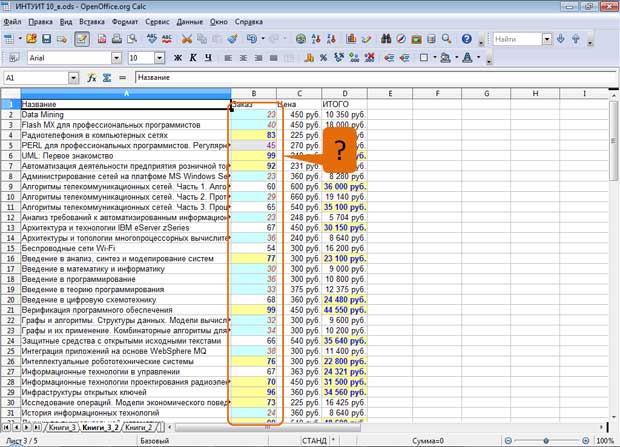Find previous with the up arrow
The image size is (620, 447).
[576, 39]
